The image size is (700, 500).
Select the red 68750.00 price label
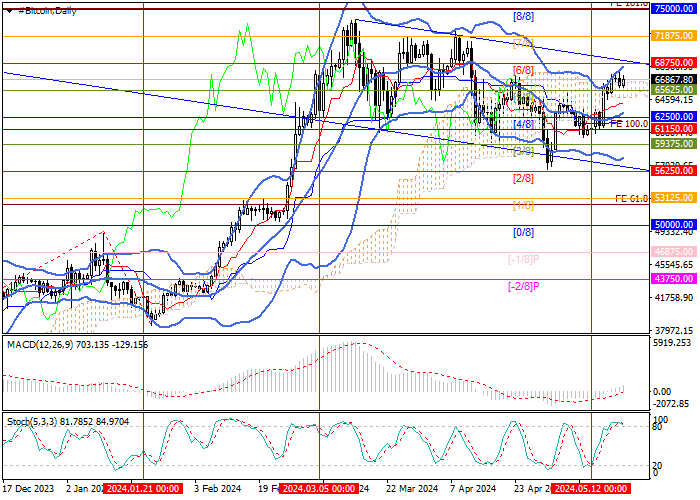point(673,62)
